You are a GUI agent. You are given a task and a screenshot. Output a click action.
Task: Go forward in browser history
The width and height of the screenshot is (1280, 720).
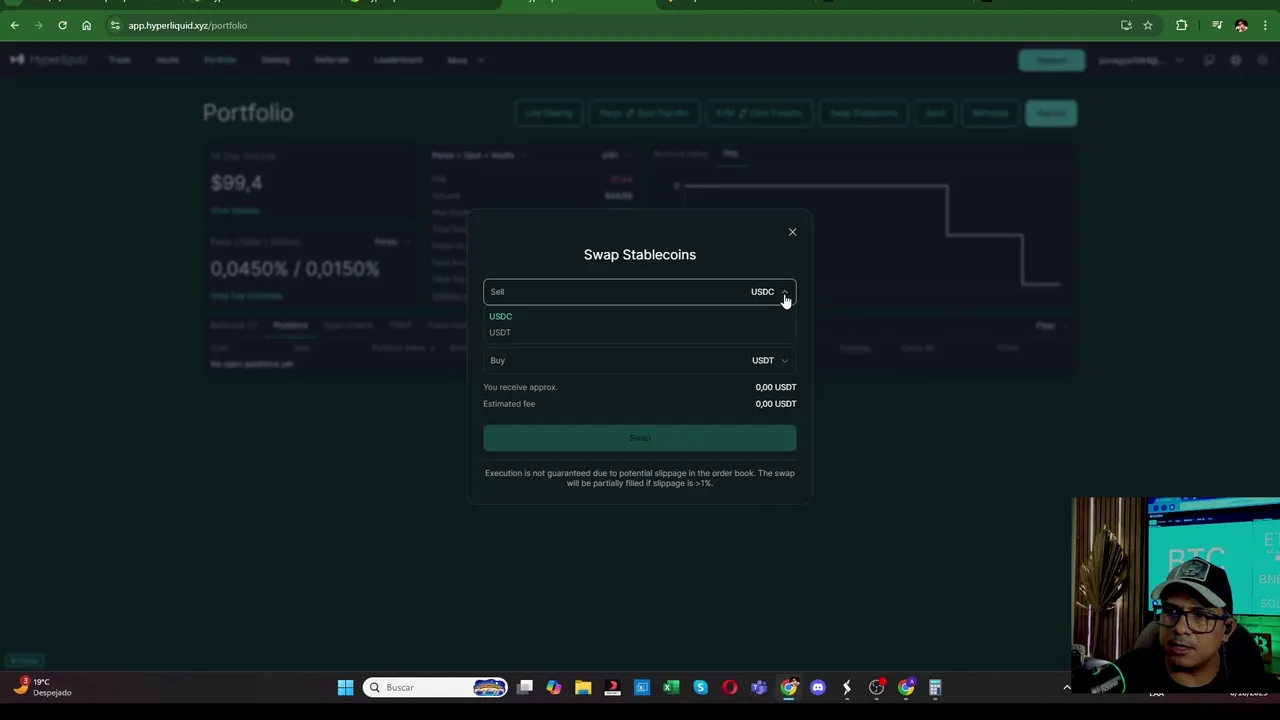(x=38, y=25)
